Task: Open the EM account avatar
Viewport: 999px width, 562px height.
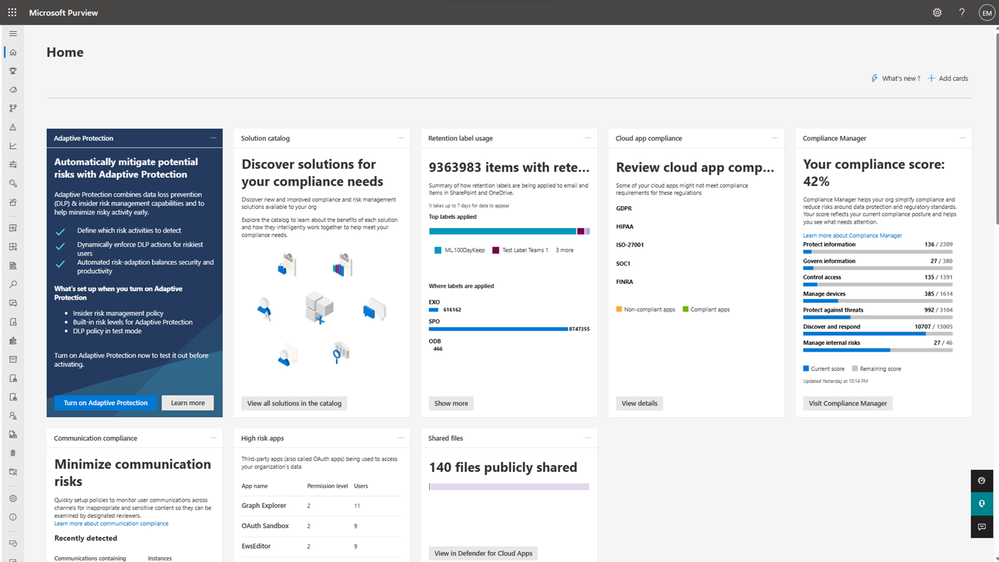Action: coord(986,13)
